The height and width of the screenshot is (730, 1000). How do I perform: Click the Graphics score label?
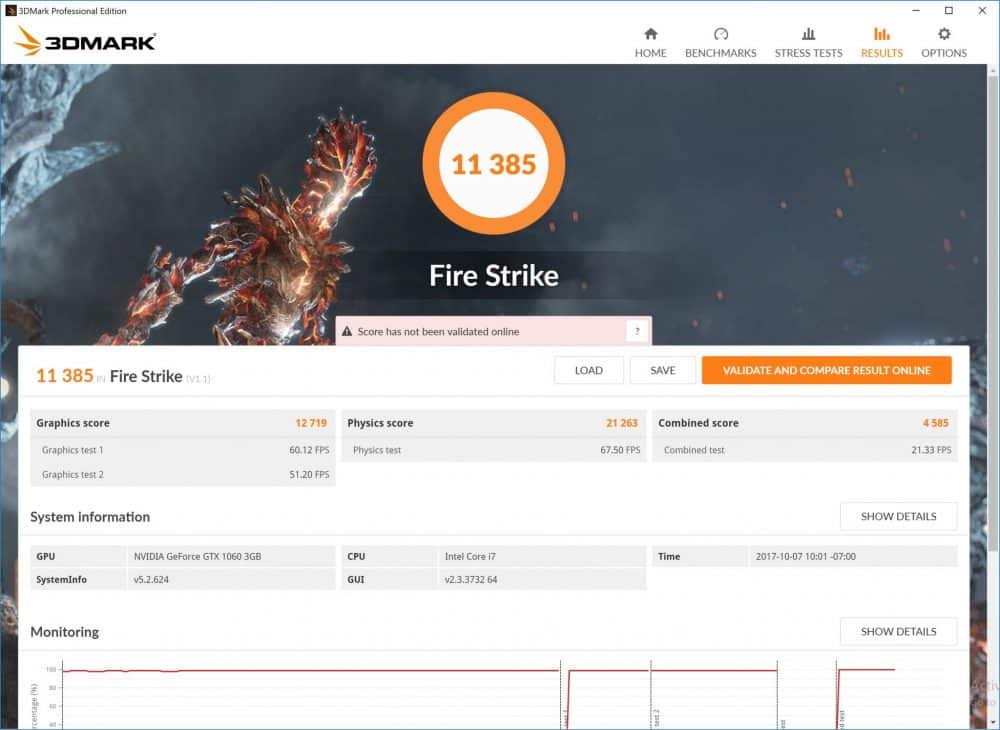pos(73,423)
